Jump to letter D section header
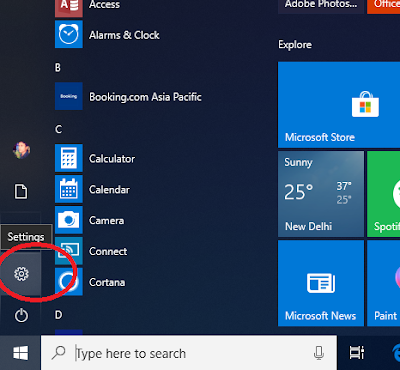 (58, 315)
